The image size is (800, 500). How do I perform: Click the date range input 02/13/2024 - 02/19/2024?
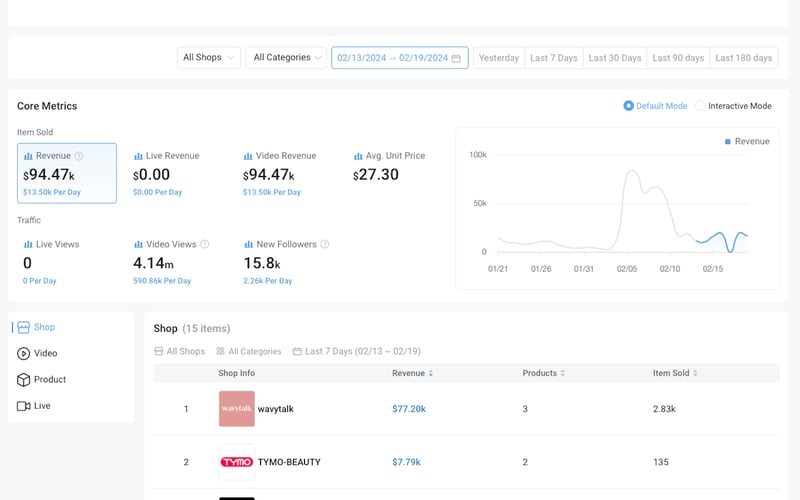[399, 58]
